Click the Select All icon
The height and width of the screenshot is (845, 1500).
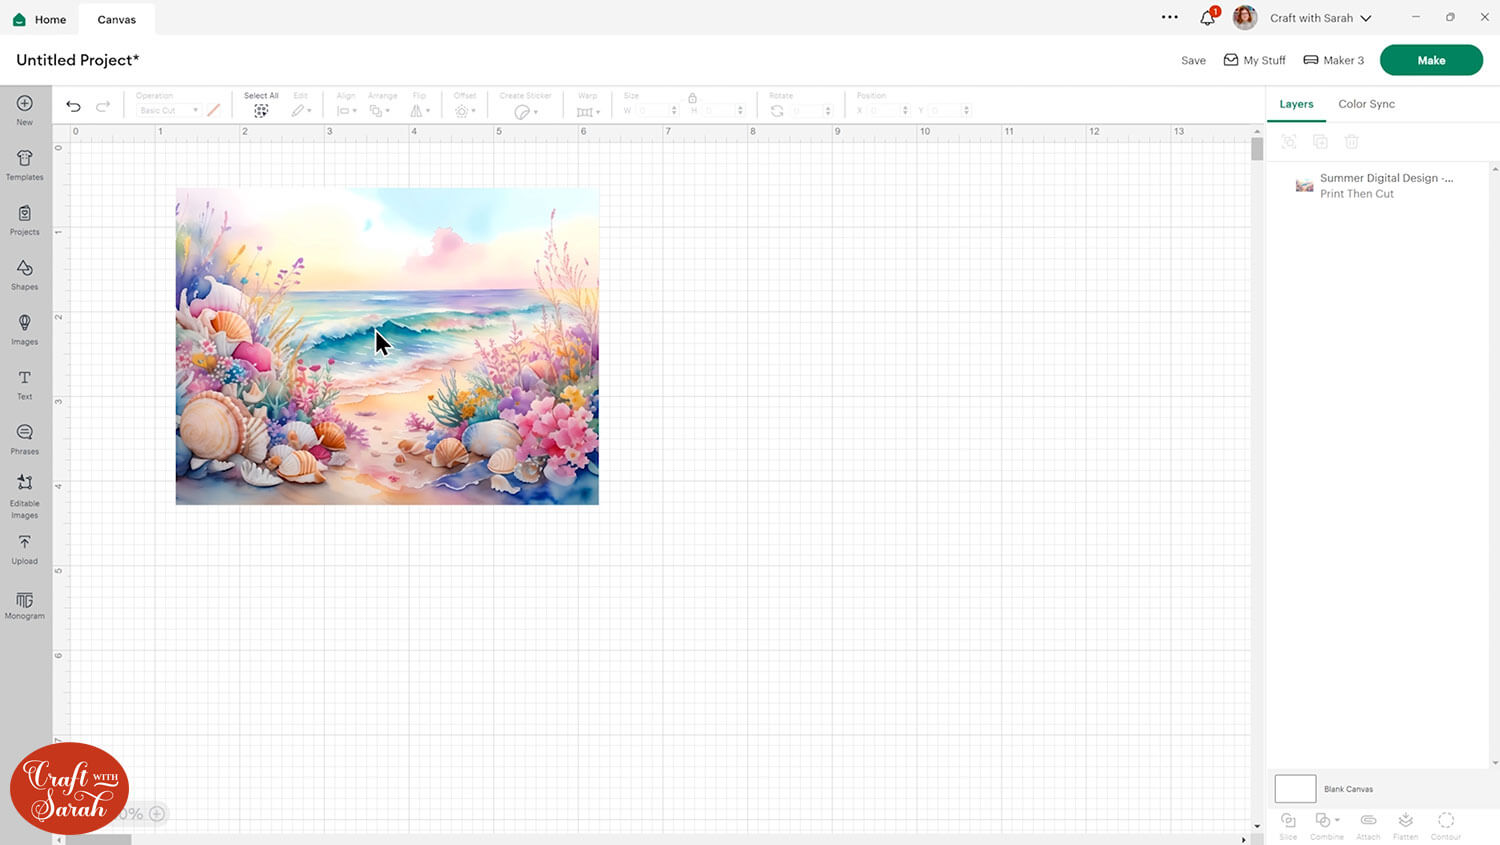(261, 109)
